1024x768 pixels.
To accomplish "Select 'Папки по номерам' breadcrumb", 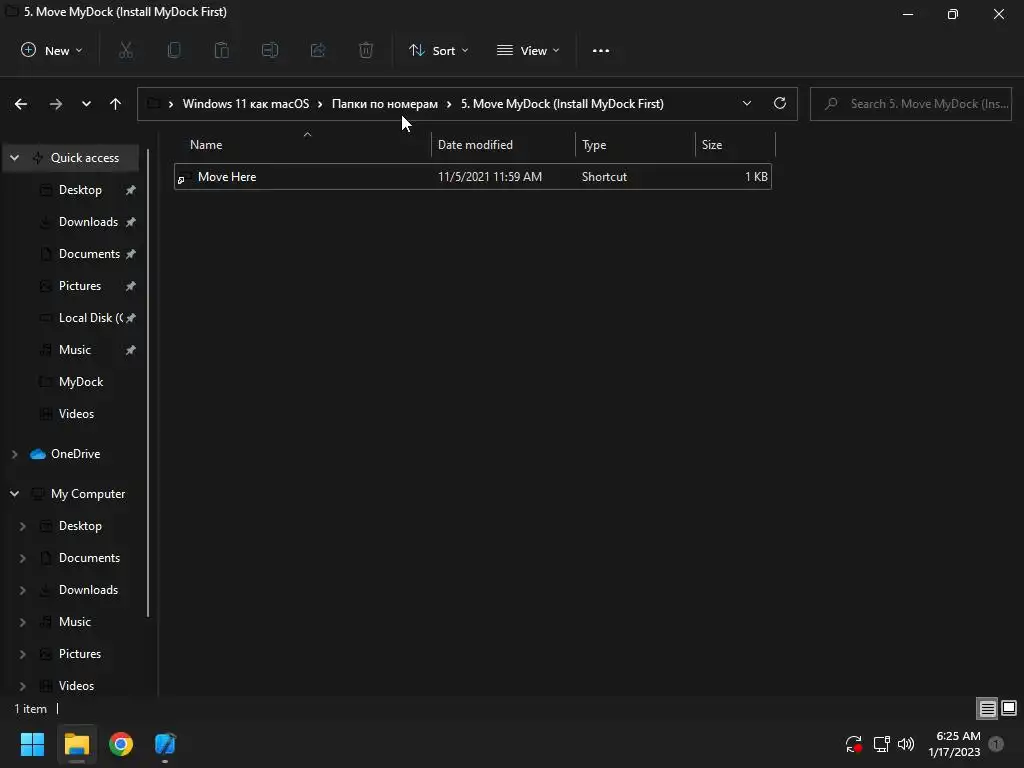I will (385, 104).
